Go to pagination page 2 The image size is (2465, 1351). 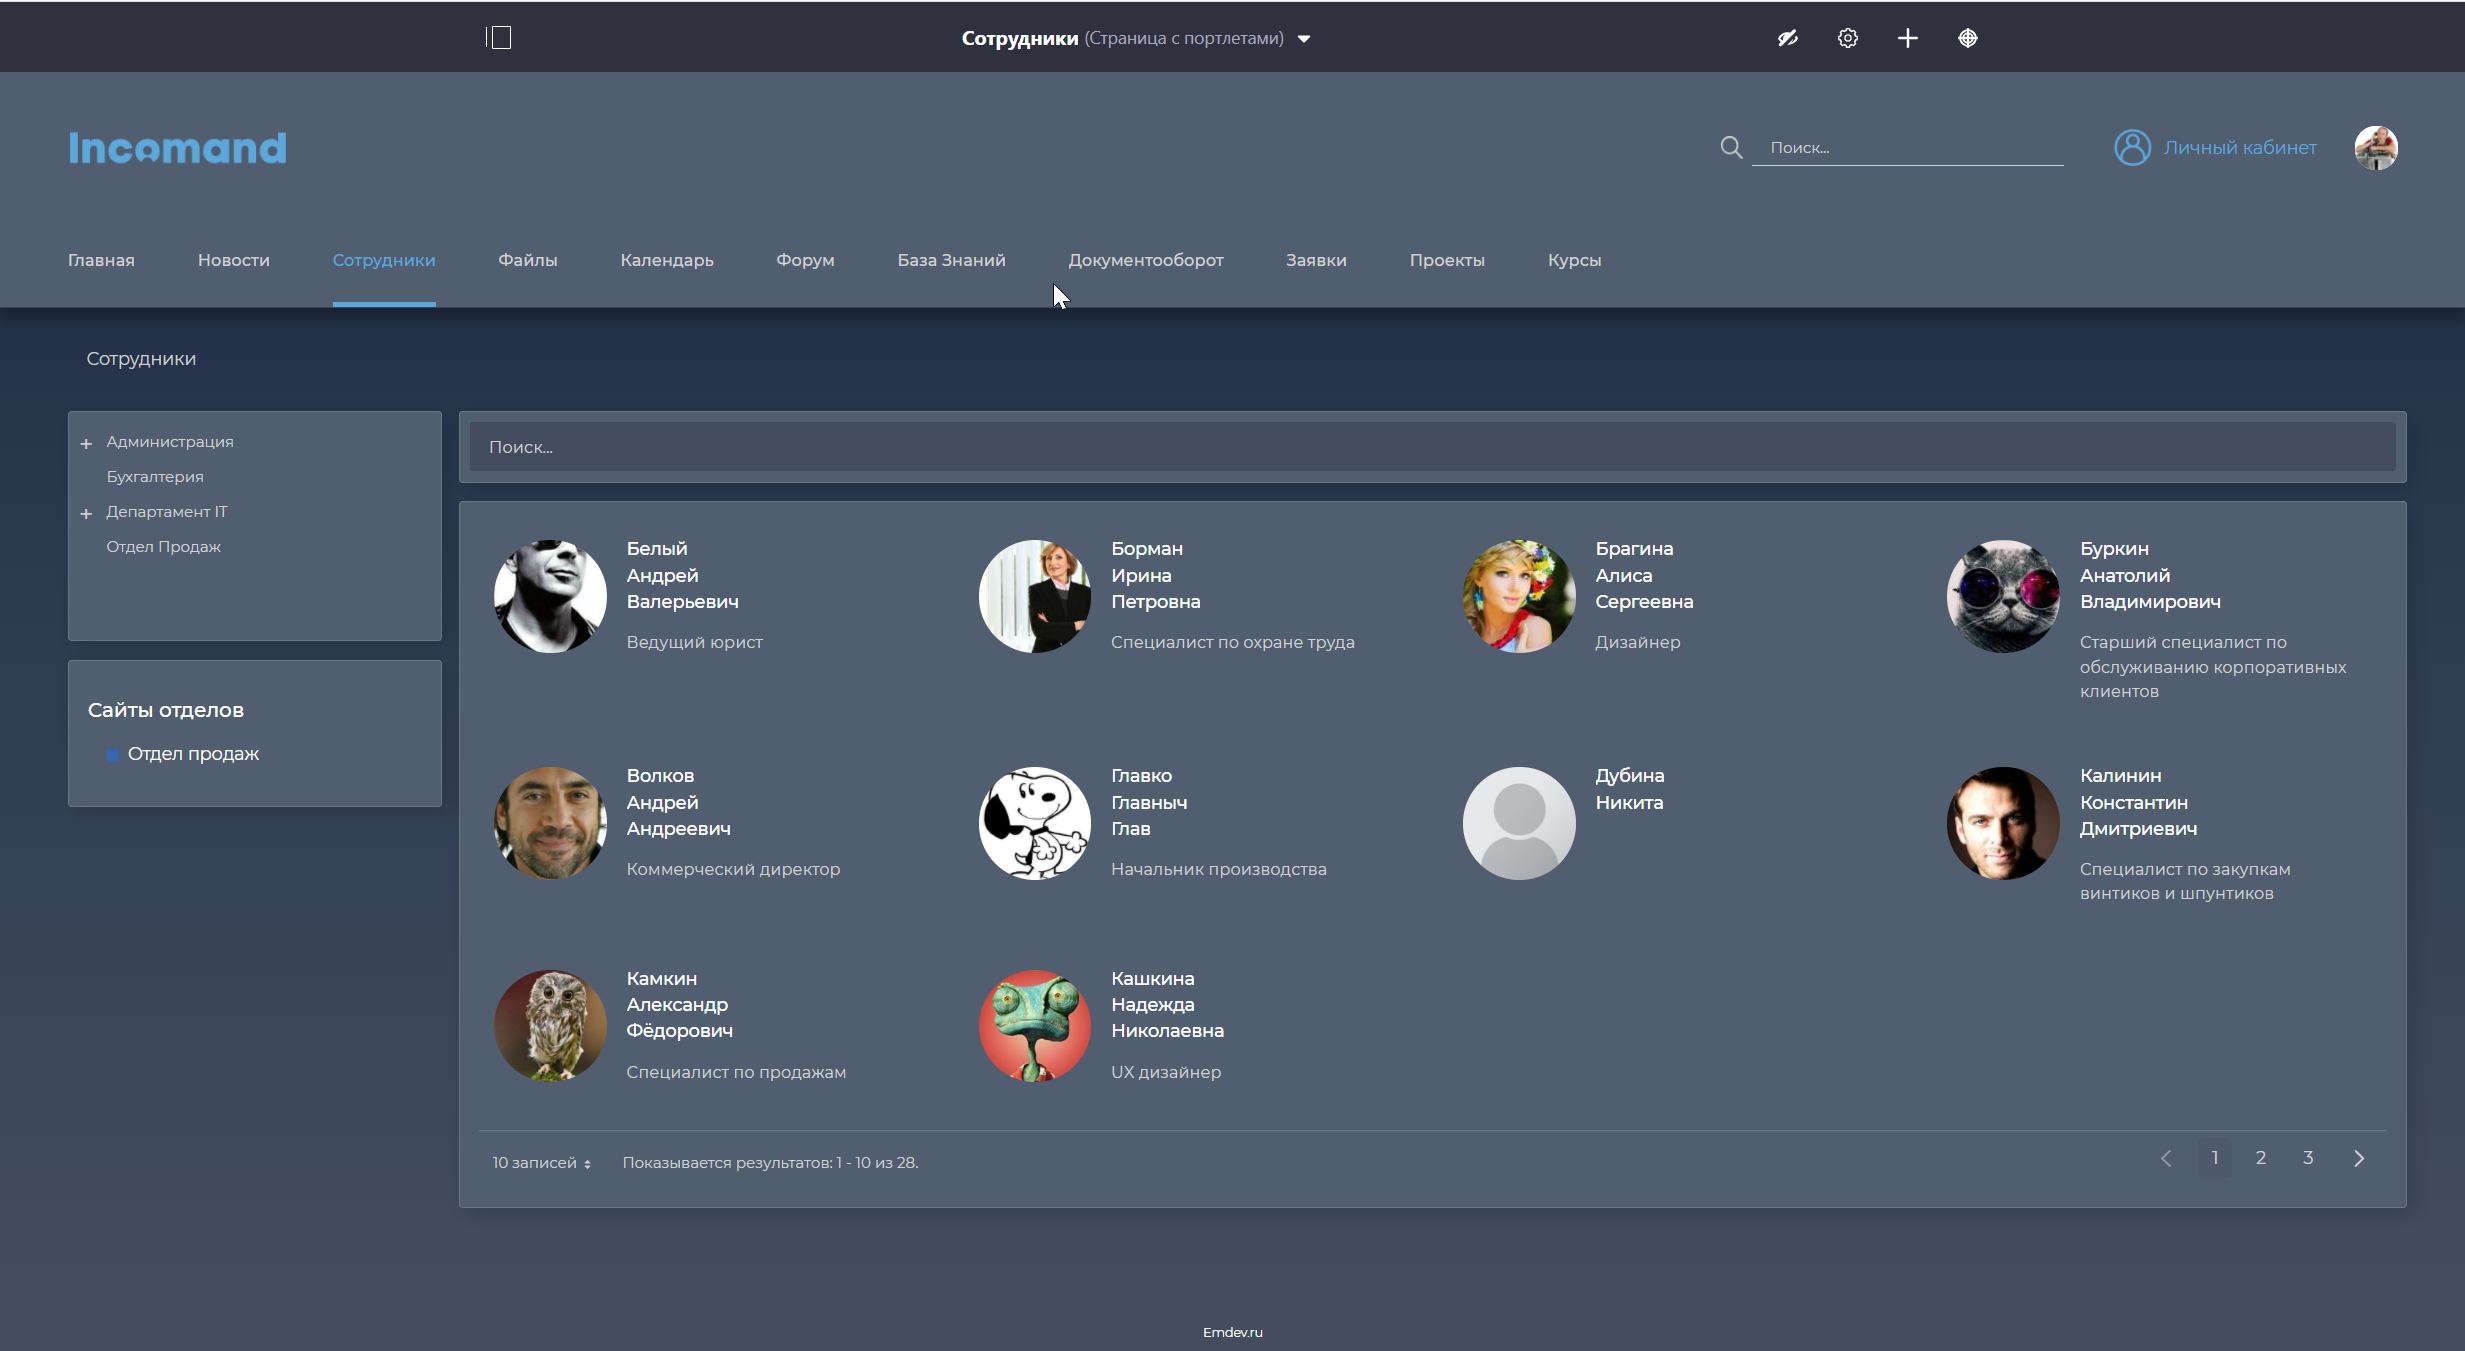tap(2260, 1158)
